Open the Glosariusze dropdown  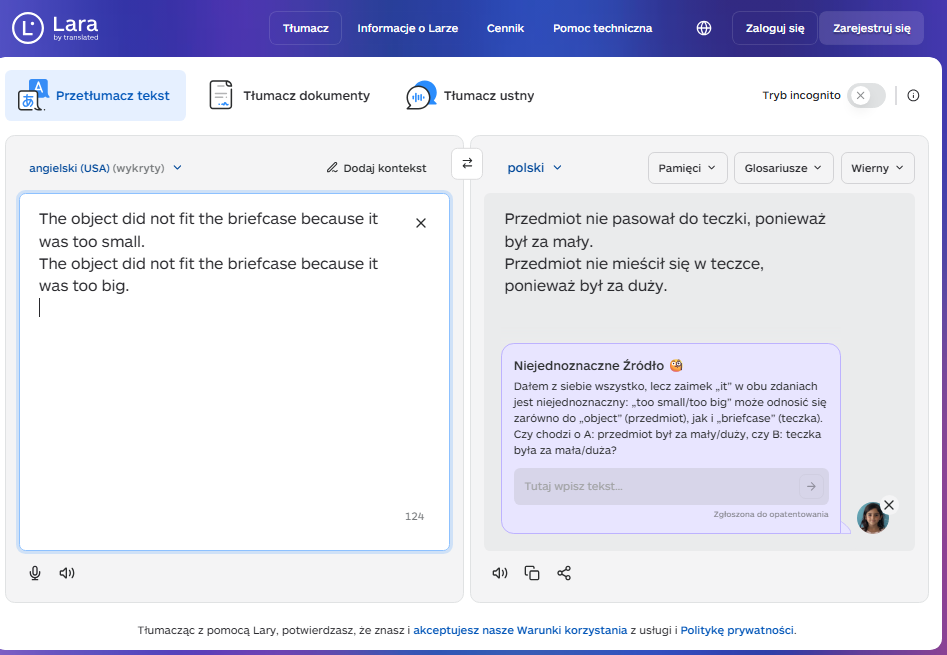pos(783,168)
